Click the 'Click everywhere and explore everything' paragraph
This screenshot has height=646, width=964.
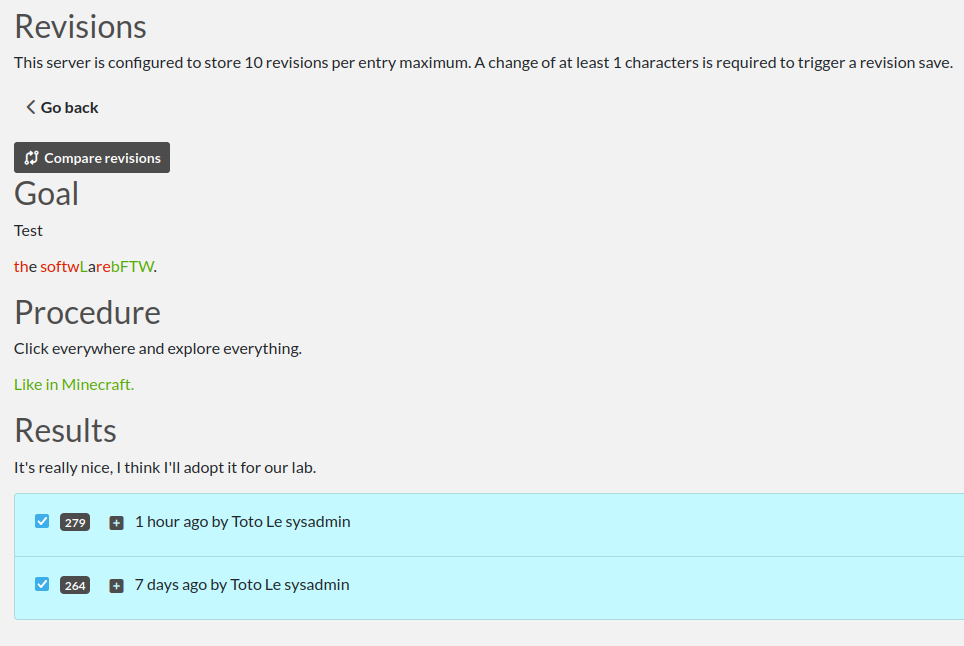coord(158,349)
